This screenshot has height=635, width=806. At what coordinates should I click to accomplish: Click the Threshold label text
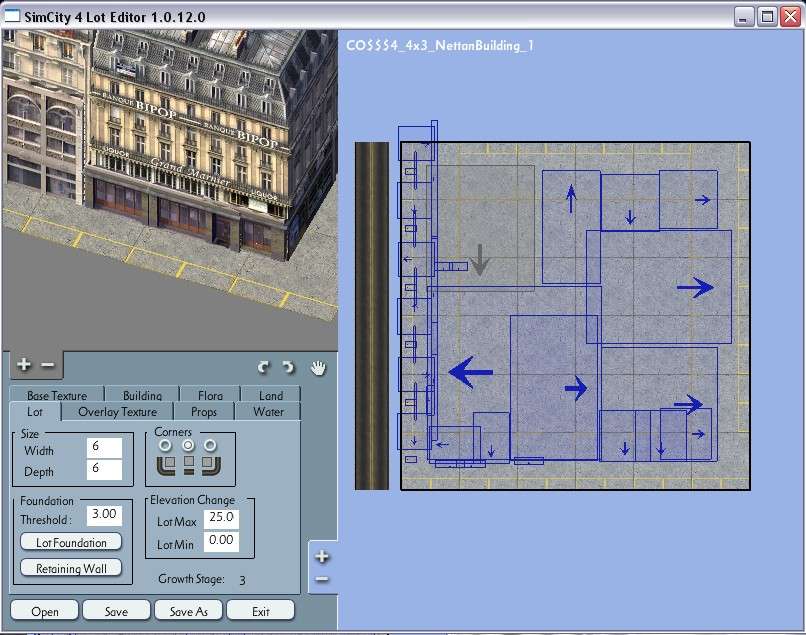point(46,519)
